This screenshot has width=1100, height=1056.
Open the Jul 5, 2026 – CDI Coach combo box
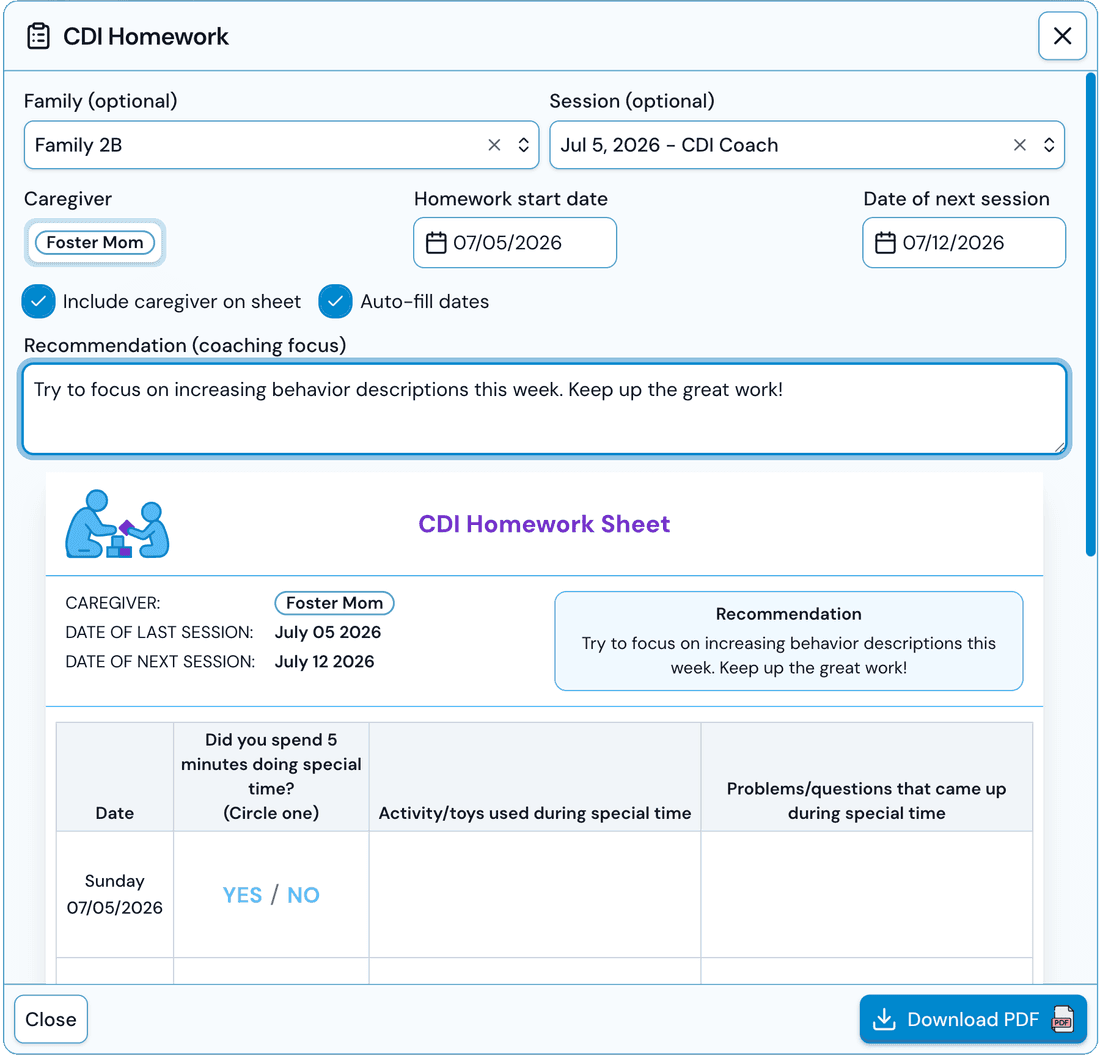pos(807,145)
